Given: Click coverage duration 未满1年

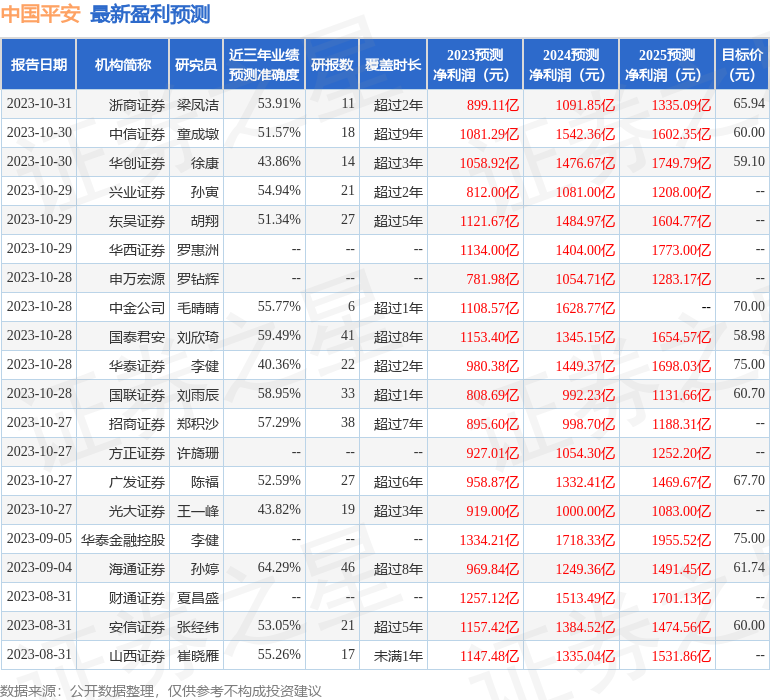Looking at the screenshot, I should [x=398, y=656].
